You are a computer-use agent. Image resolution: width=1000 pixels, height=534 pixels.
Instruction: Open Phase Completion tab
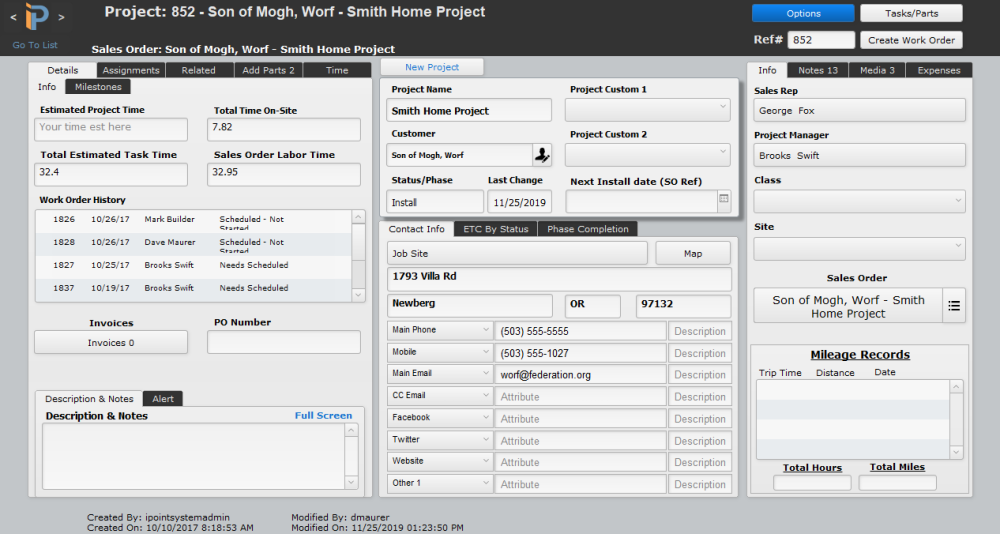[x=587, y=229]
